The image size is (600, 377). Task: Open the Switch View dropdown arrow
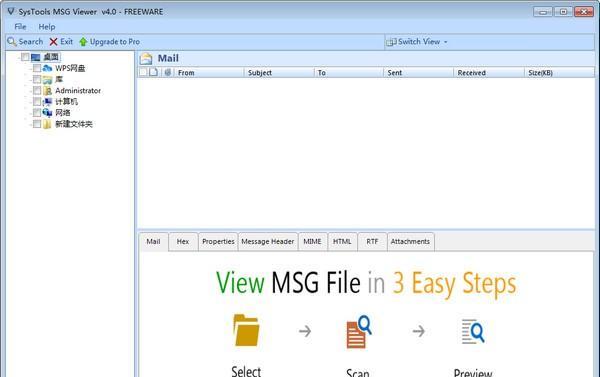(x=445, y=42)
